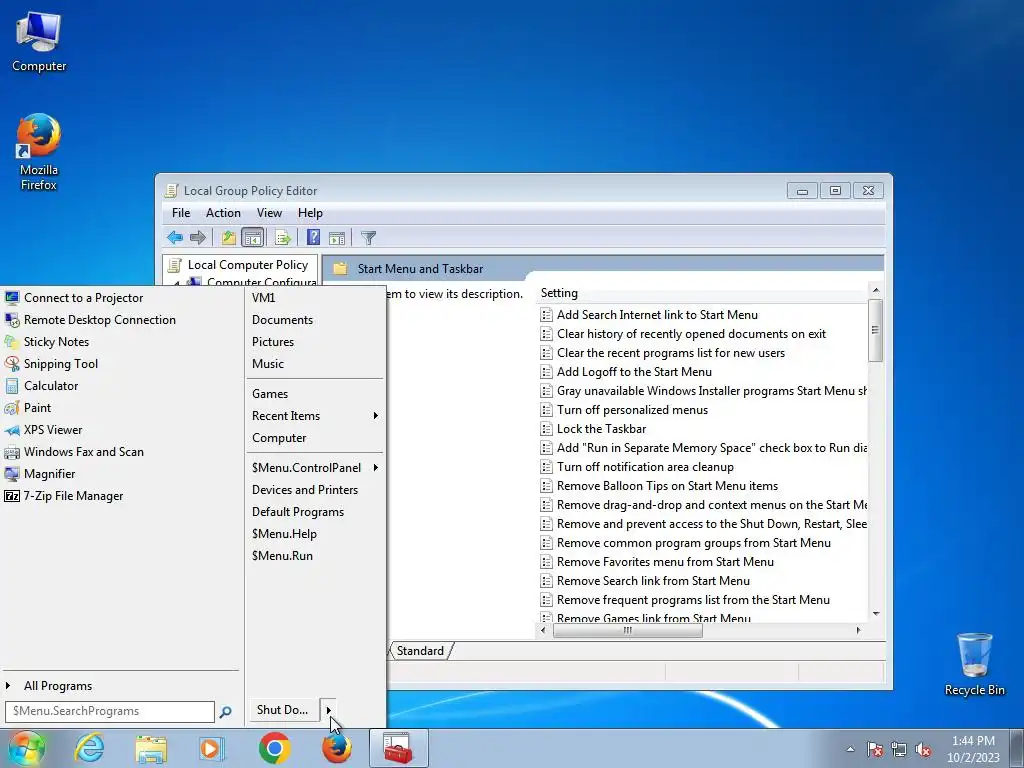Open Internet Explorer from taskbar

[89, 748]
